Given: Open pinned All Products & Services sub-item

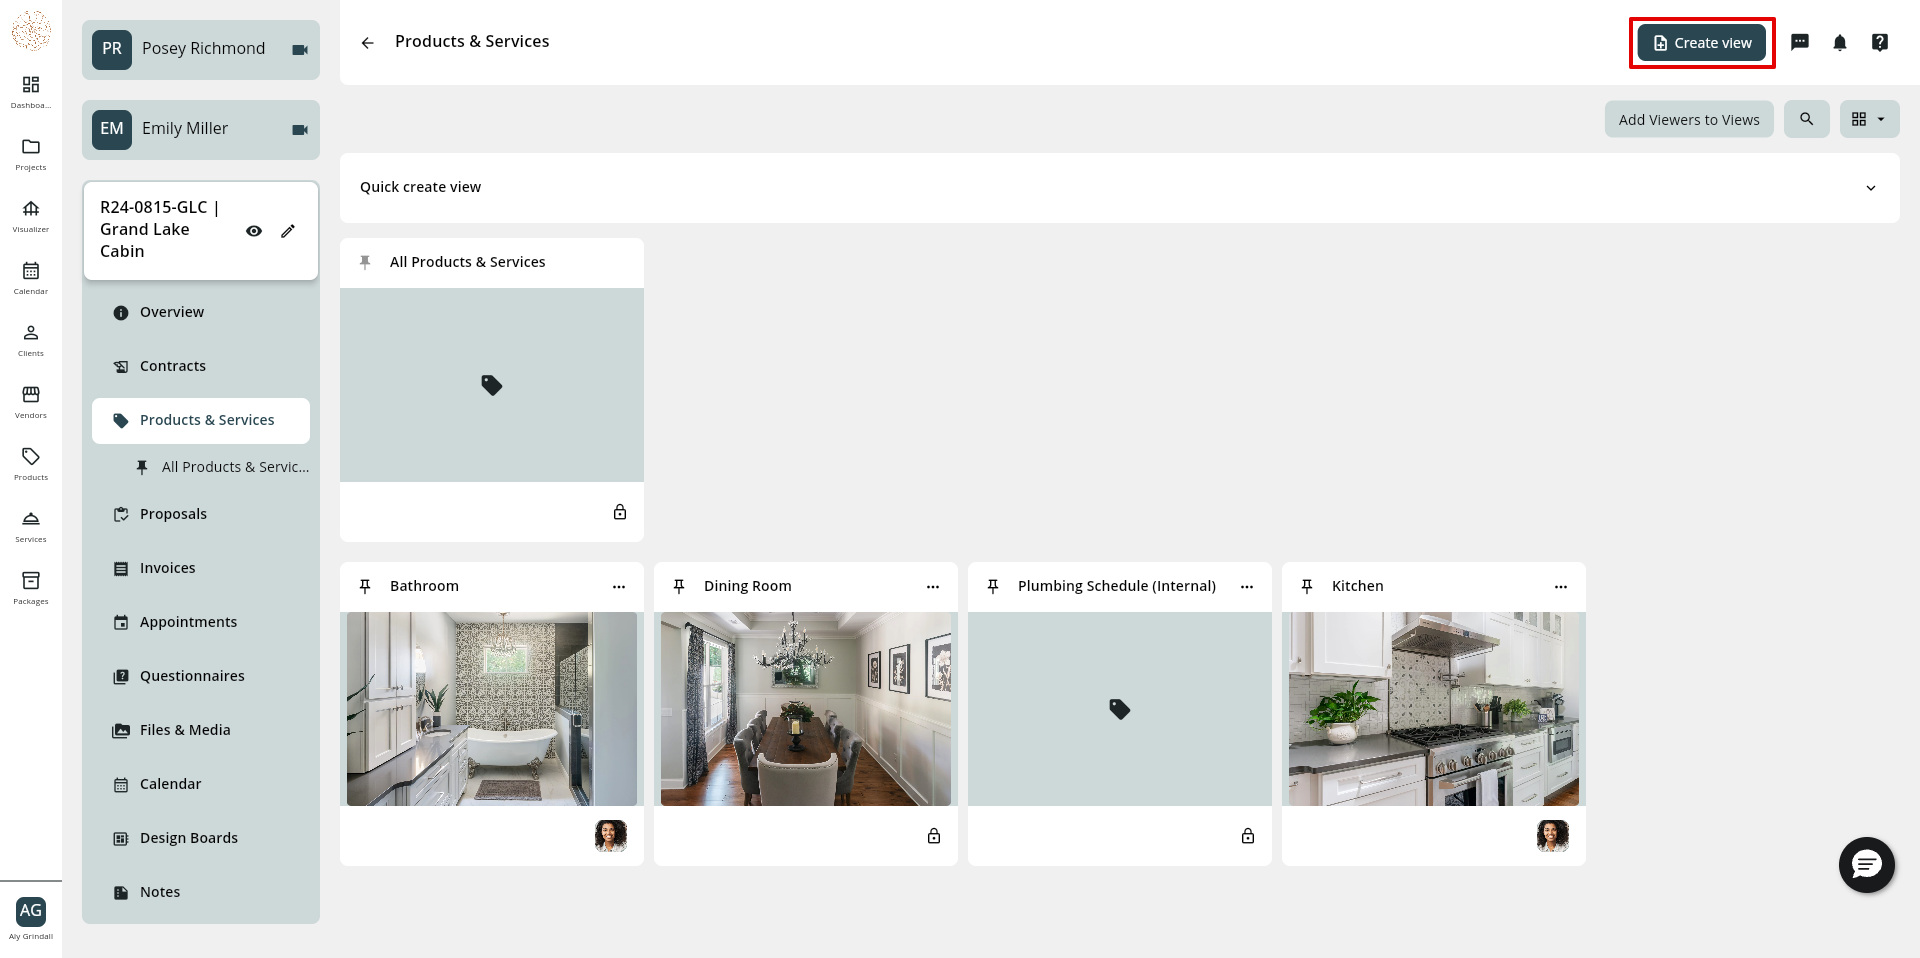Looking at the screenshot, I should pyautogui.click(x=221, y=467).
